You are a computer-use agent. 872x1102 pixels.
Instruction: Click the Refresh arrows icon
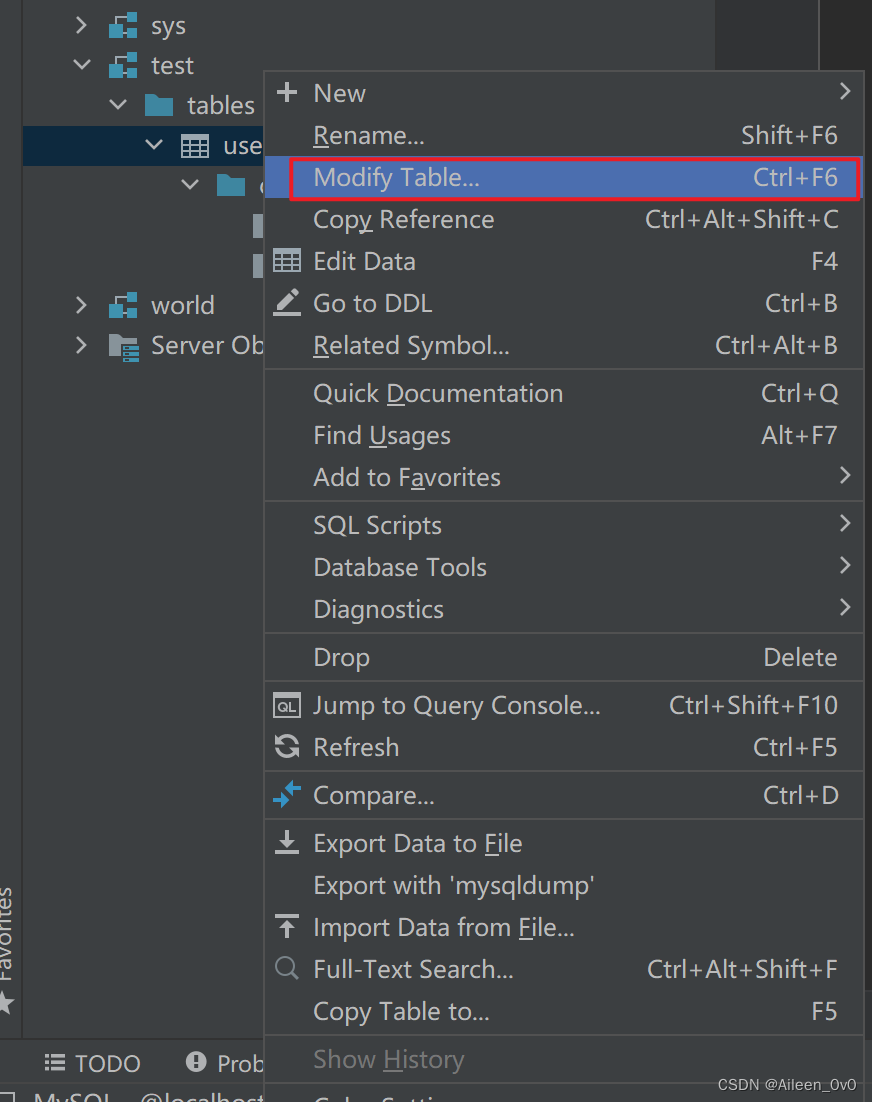(287, 747)
